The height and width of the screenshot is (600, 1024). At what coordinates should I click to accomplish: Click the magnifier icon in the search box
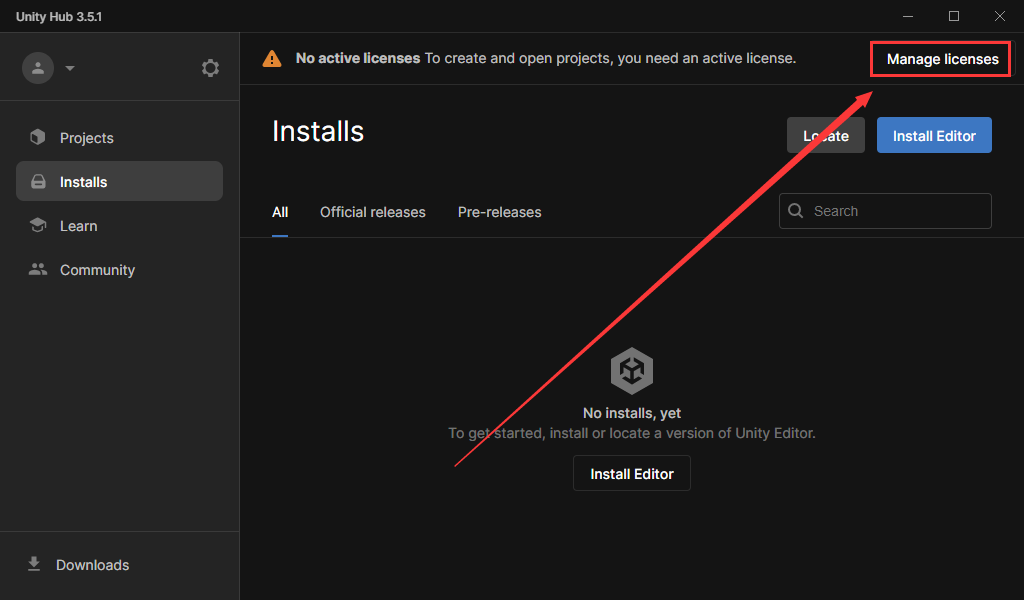(x=796, y=211)
